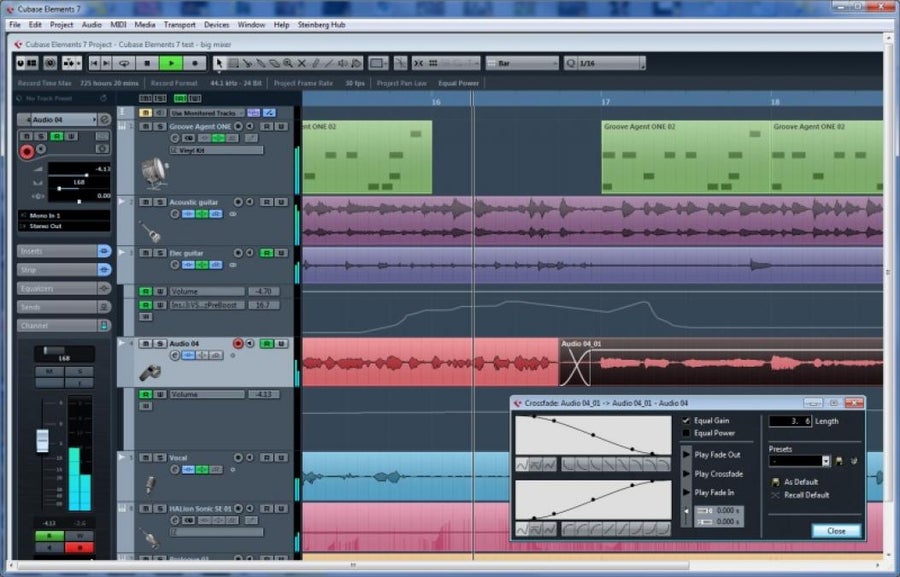
Task: Save crossfade settings As Default
Action: 794,482
